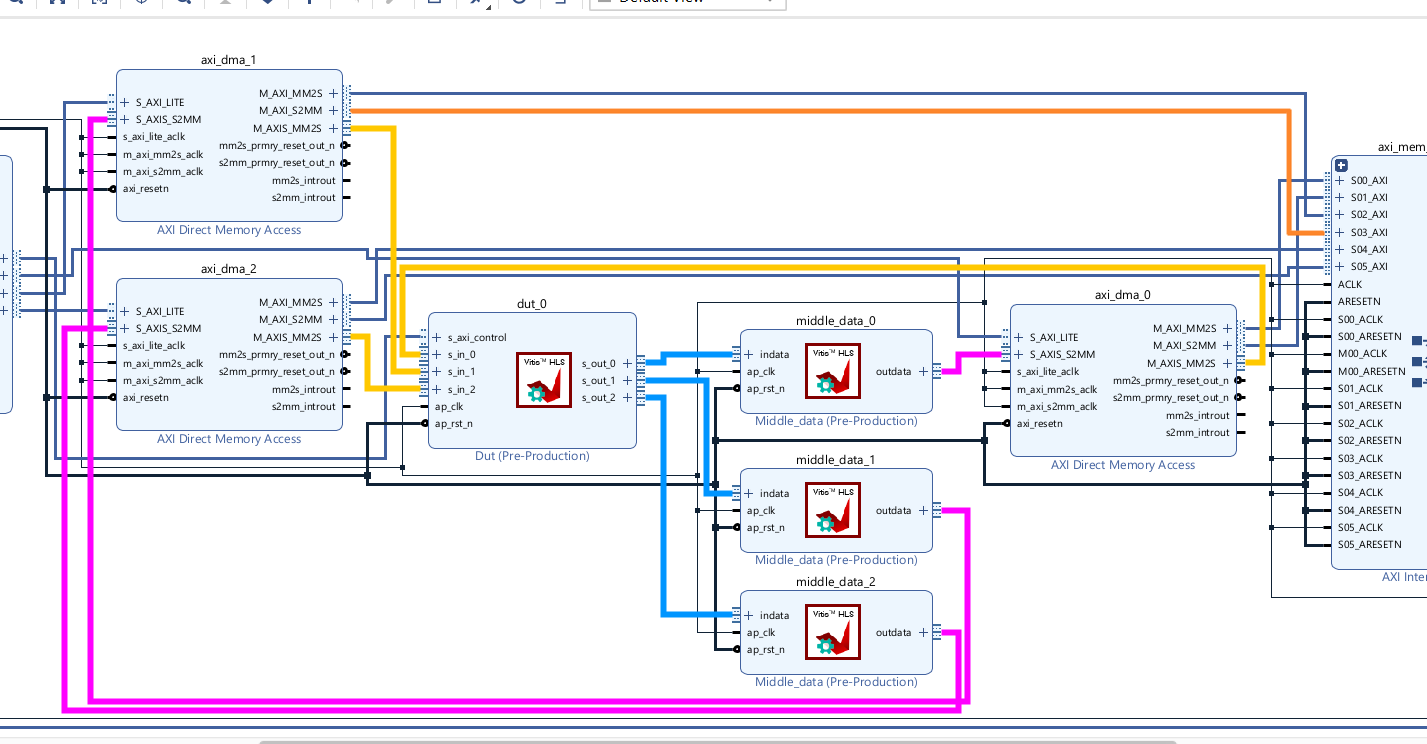This screenshot has width=1427, height=744.
Task: Click 'AXI Direct Memory Access' label under axi_dma_2
Action: [x=229, y=439]
